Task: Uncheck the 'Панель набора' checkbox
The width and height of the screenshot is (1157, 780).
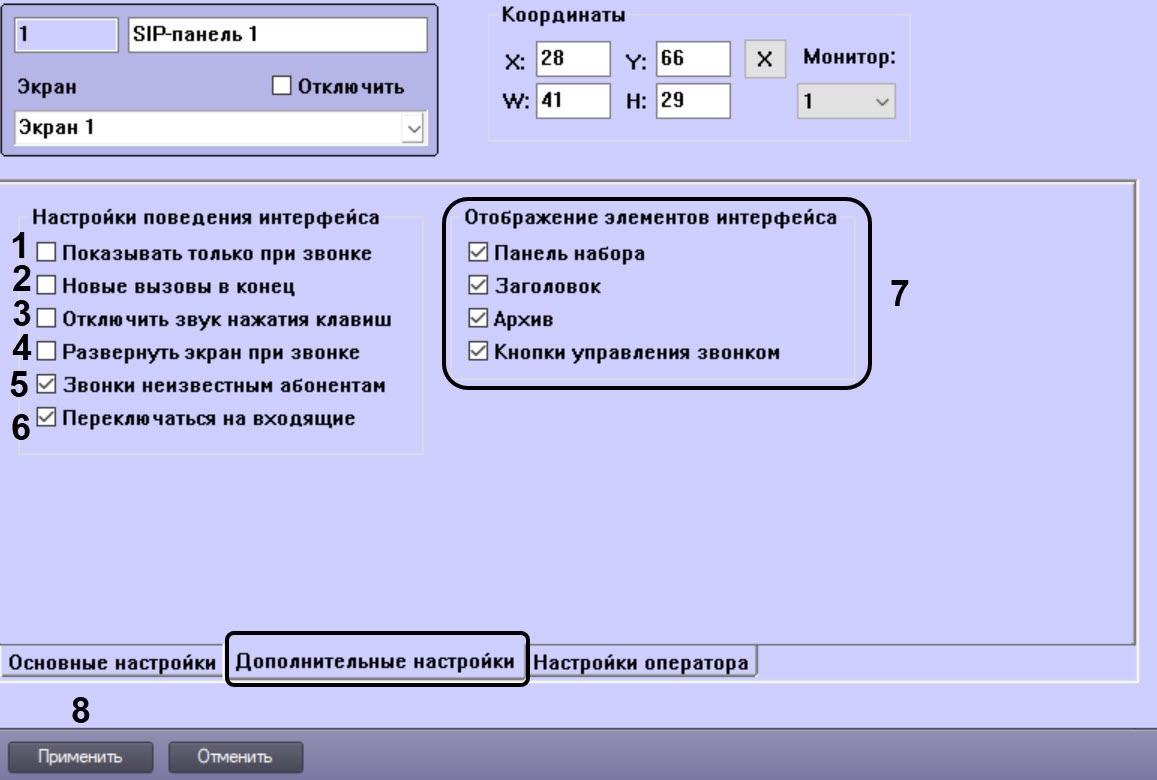Action: [475, 253]
